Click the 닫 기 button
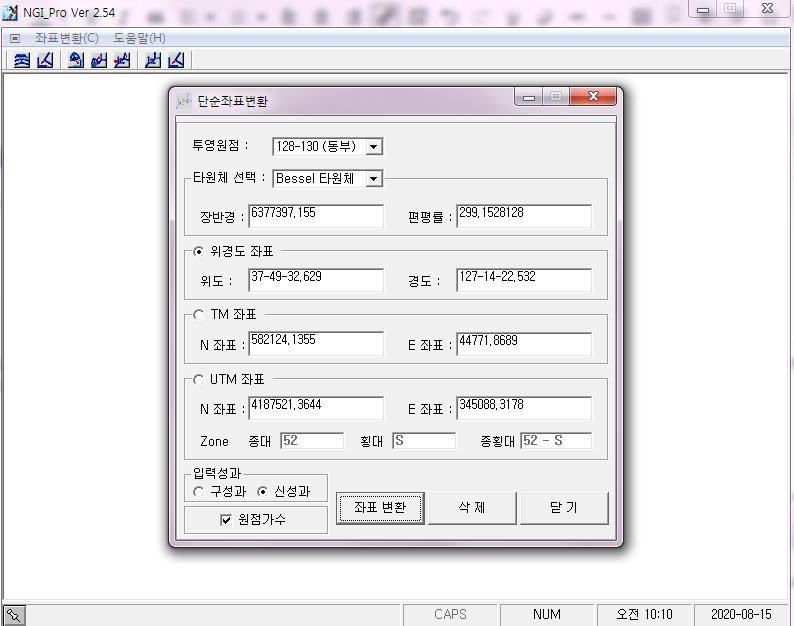This screenshot has height=626, width=794. pos(564,508)
